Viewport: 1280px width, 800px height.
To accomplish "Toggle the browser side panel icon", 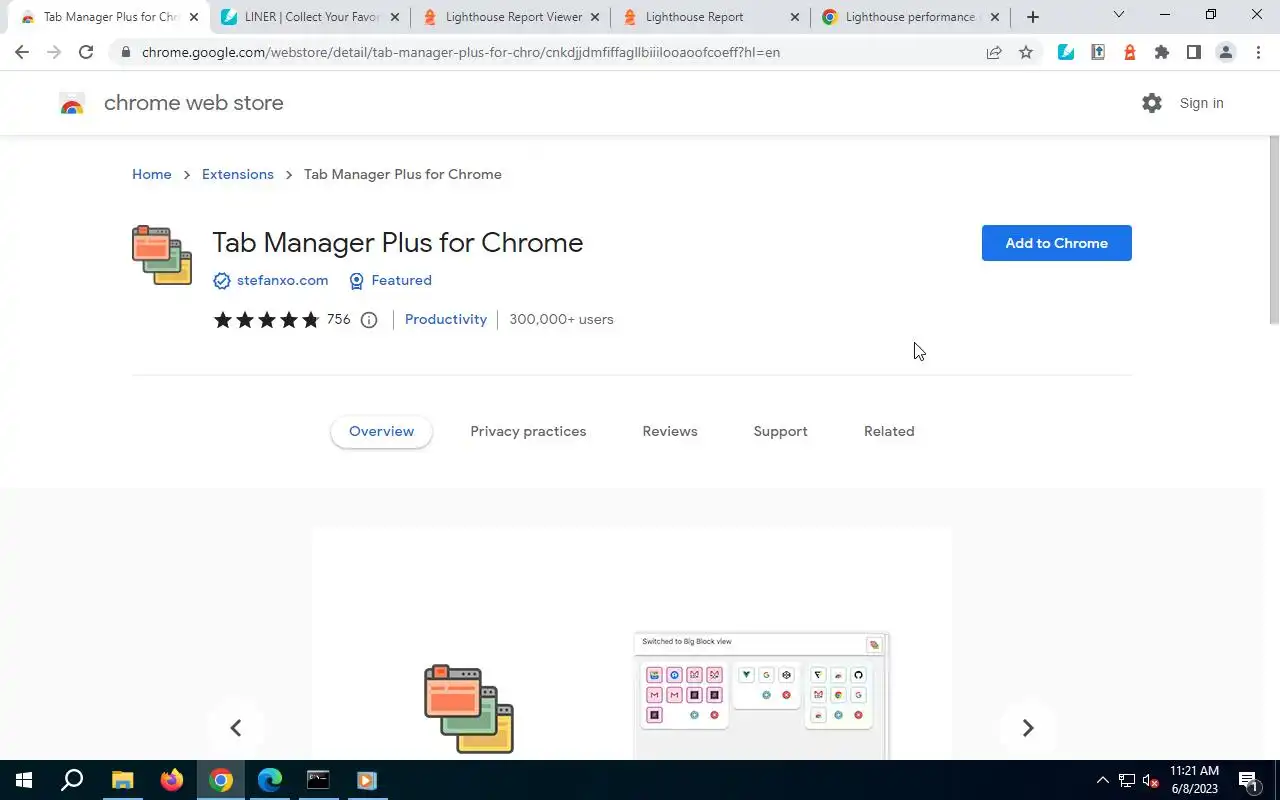I will tap(1194, 52).
